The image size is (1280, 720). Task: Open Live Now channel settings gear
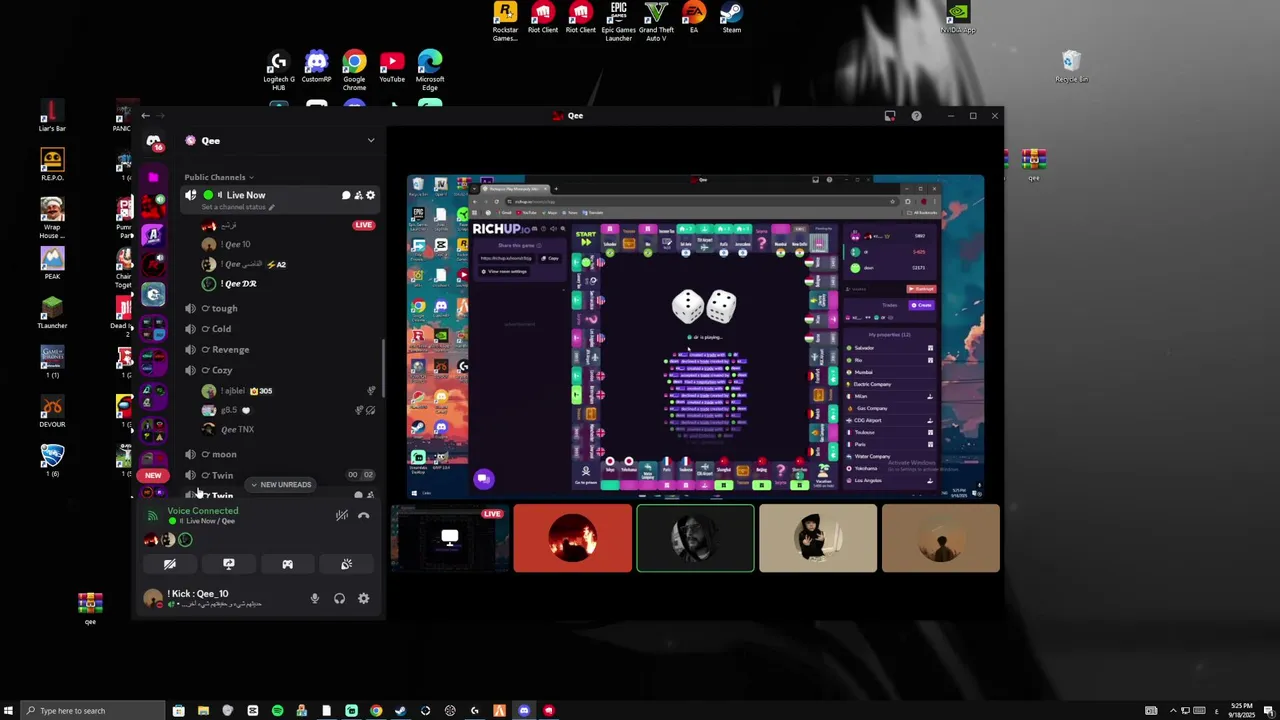pos(370,195)
